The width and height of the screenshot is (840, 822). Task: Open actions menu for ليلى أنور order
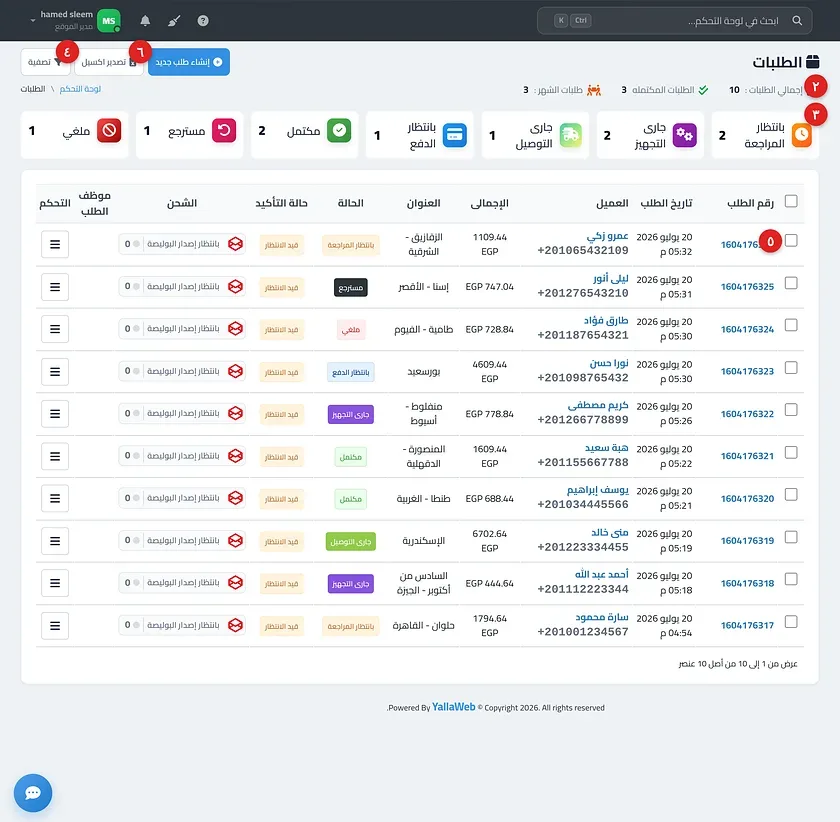[x=55, y=287]
